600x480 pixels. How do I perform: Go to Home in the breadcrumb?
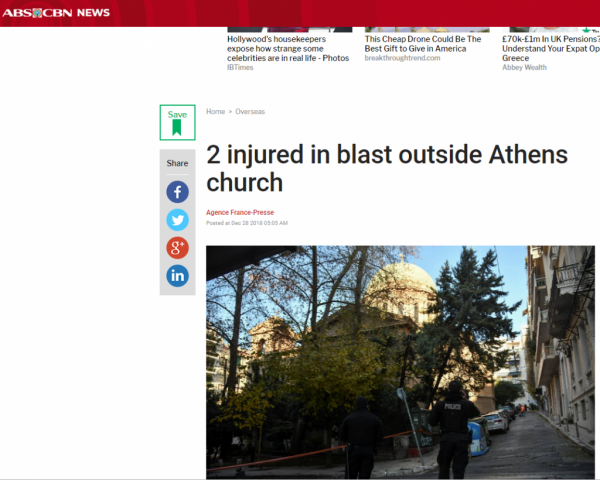(215, 112)
